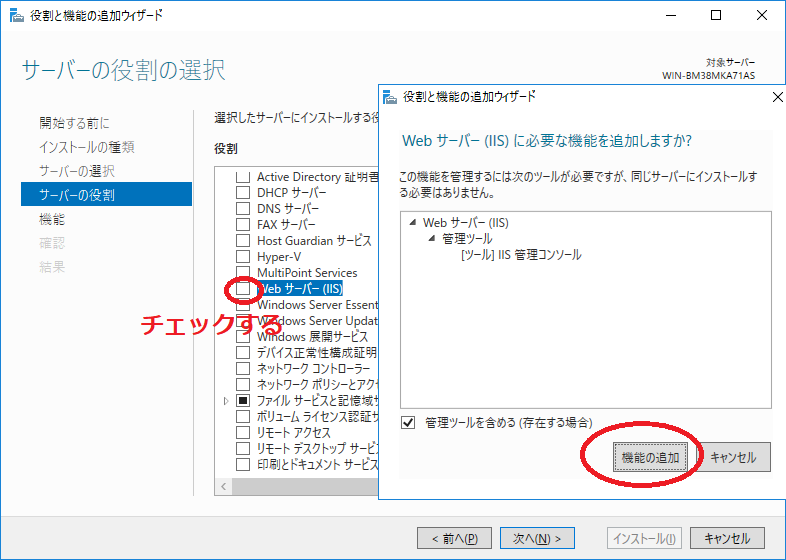The height and width of the screenshot is (560, 786).
Task: Select [ツール] IIS 管理コンソール item
Action: pos(520,255)
